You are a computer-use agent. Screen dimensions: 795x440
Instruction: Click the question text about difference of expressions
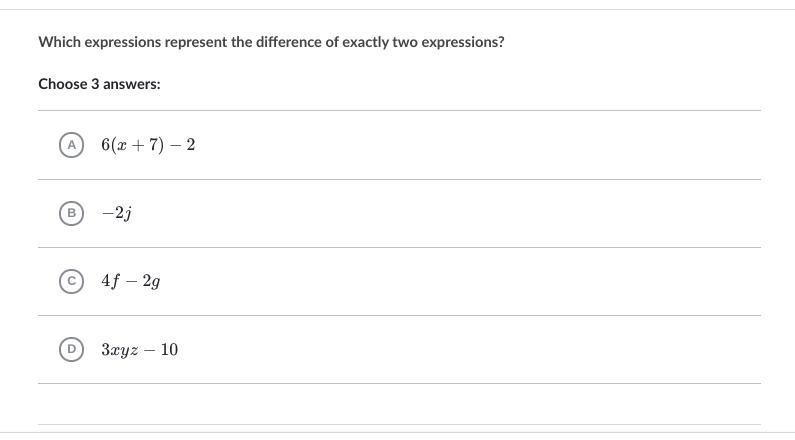click(271, 42)
